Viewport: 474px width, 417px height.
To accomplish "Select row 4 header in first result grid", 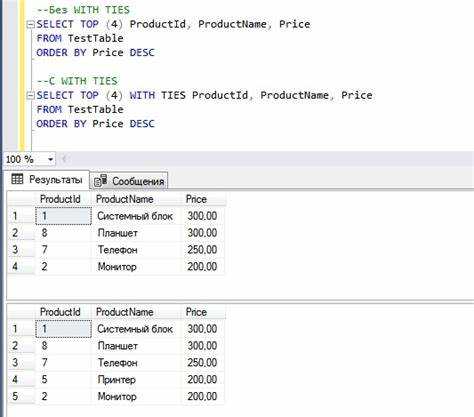I will pyautogui.click(x=21, y=267).
